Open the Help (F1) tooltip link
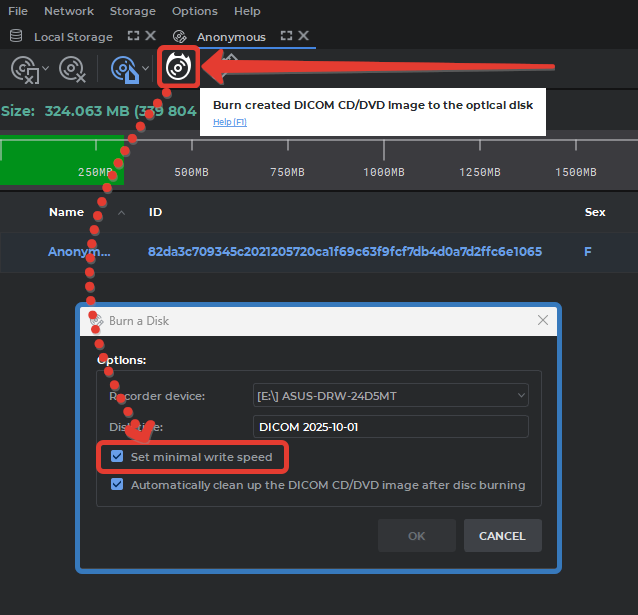 coord(229,122)
